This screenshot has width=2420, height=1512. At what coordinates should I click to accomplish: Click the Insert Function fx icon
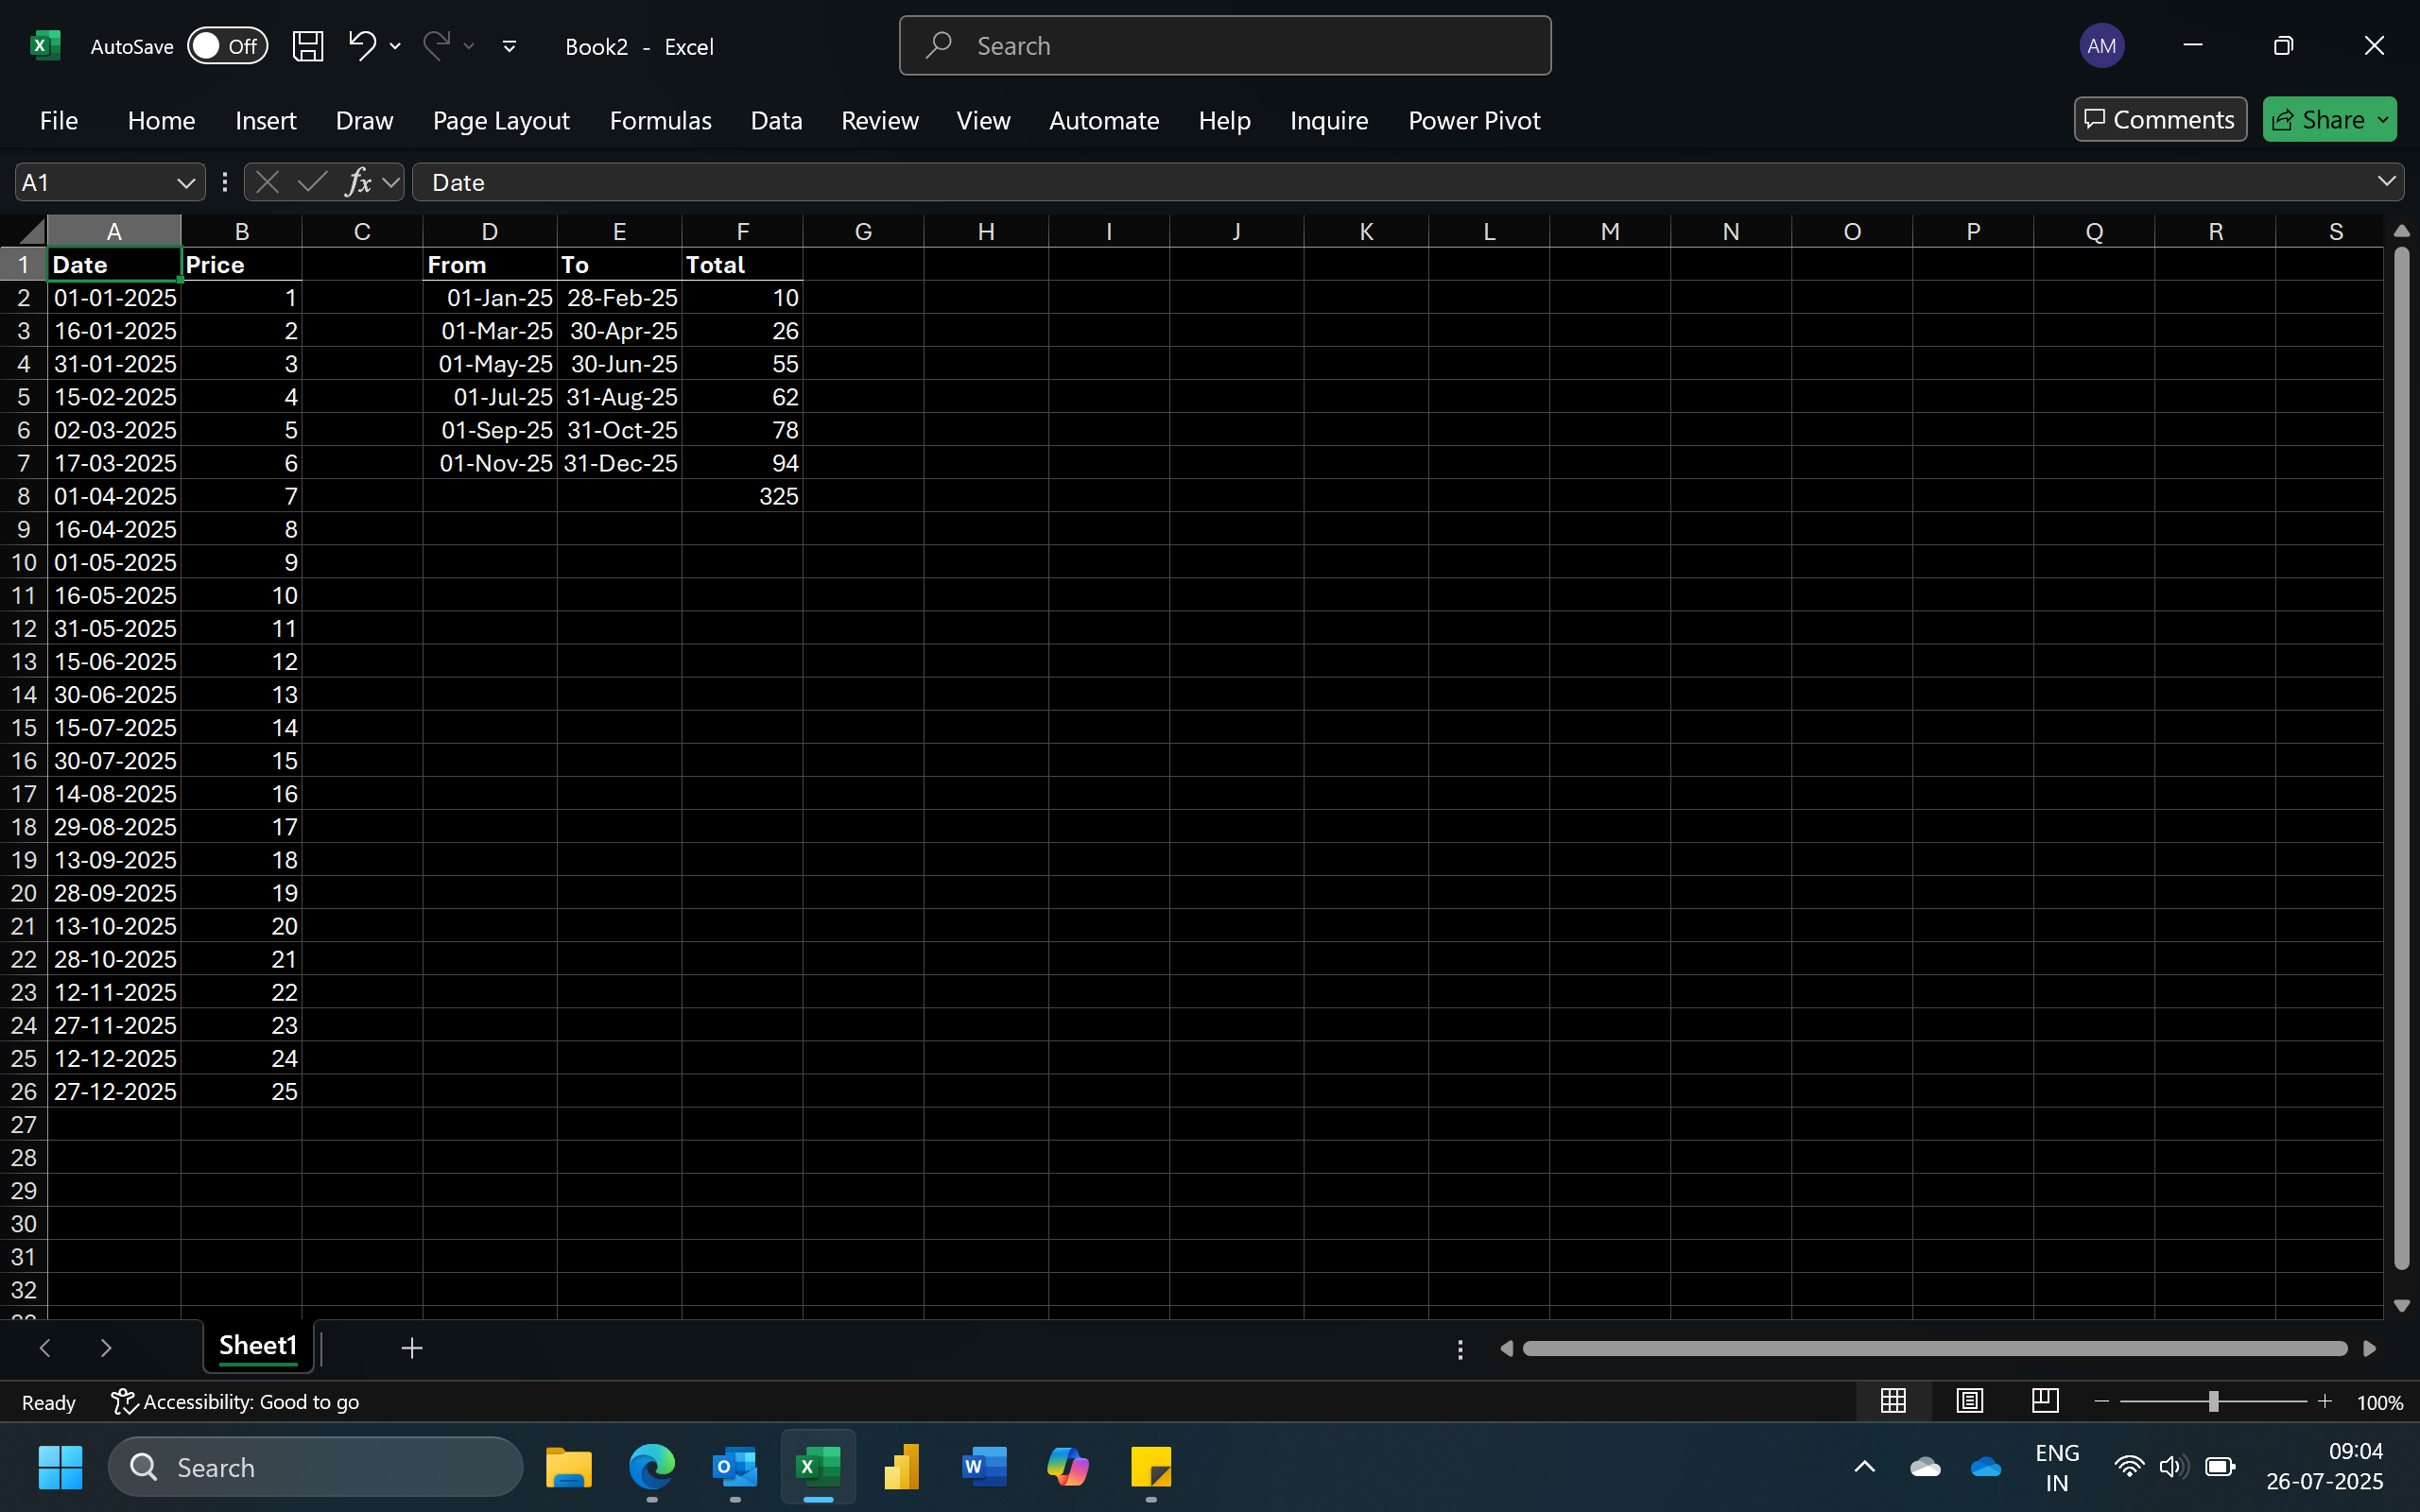(358, 182)
